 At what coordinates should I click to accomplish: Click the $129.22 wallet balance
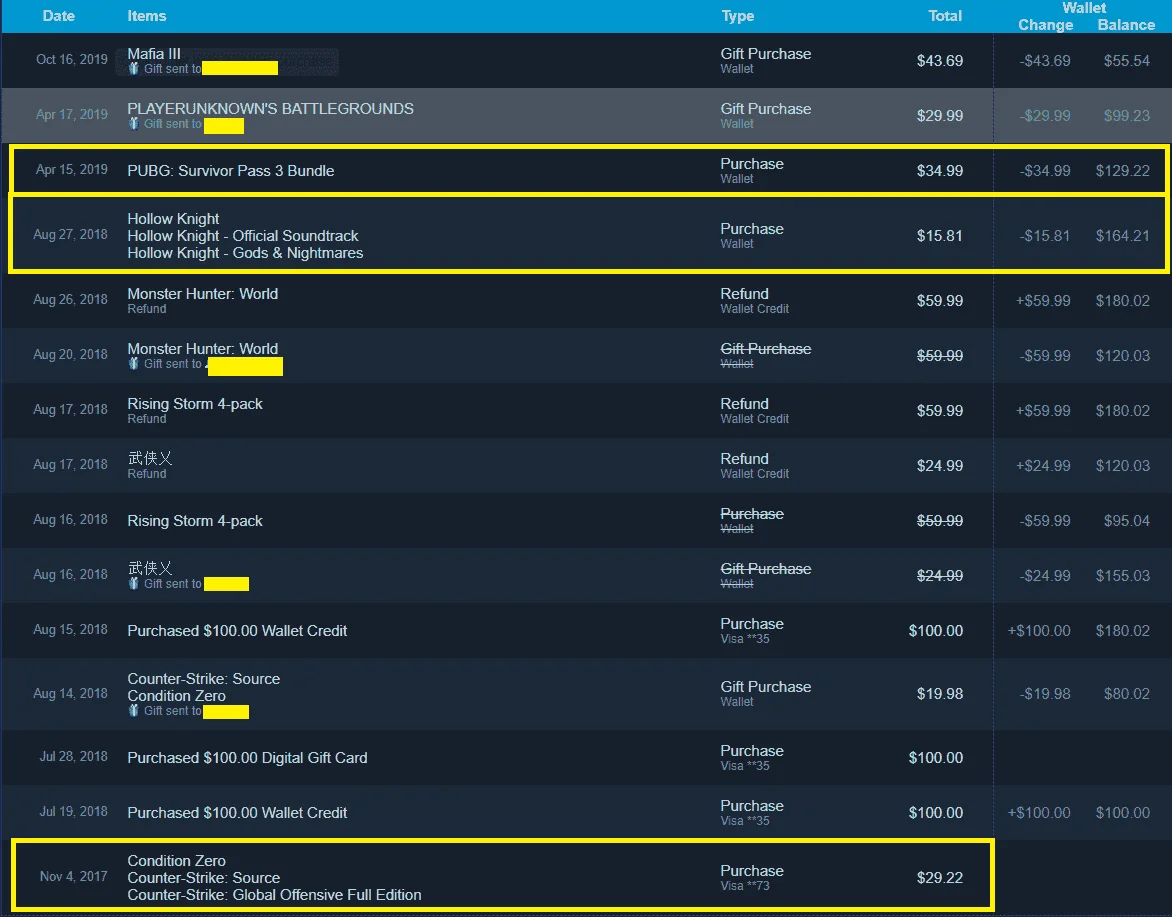pyautogui.click(x=1123, y=170)
